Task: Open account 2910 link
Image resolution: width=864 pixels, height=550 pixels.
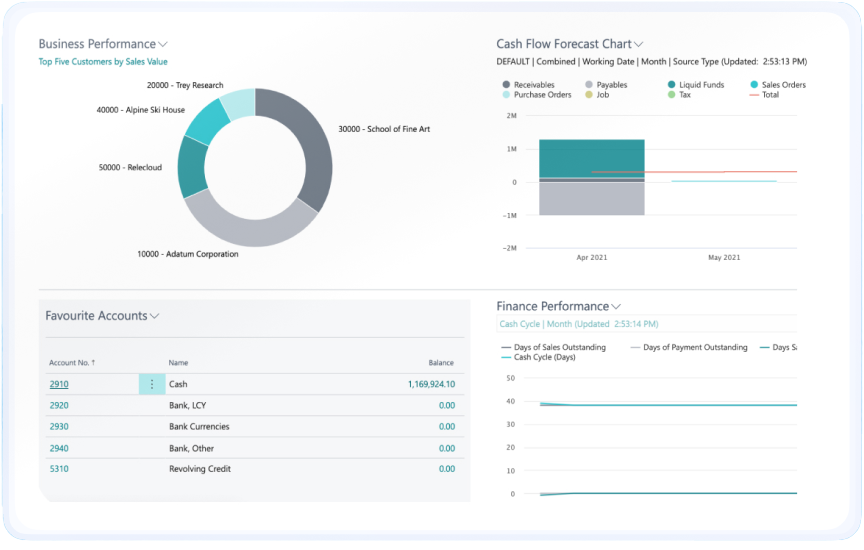Action: (x=59, y=384)
